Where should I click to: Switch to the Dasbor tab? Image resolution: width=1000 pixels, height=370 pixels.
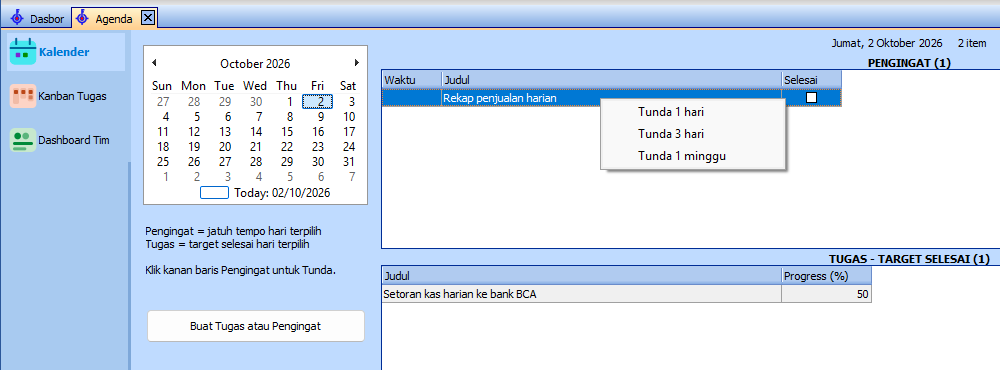pyautogui.click(x=38, y=18)
